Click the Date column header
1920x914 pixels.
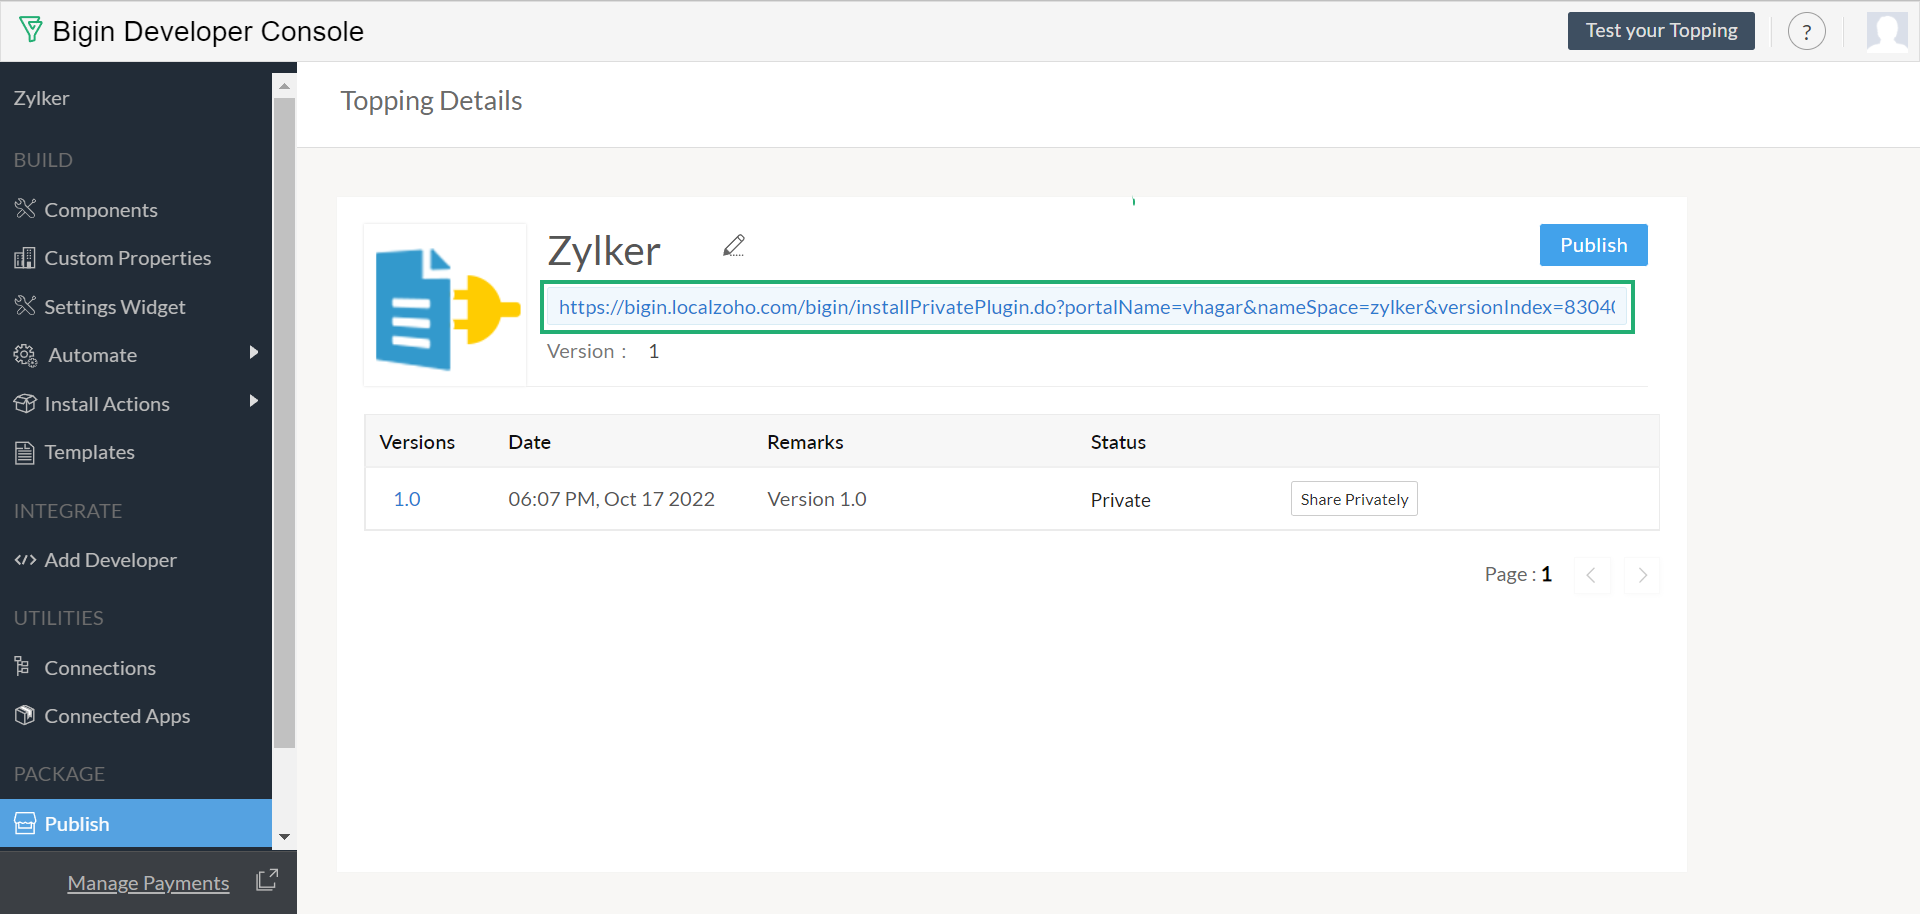529,442
